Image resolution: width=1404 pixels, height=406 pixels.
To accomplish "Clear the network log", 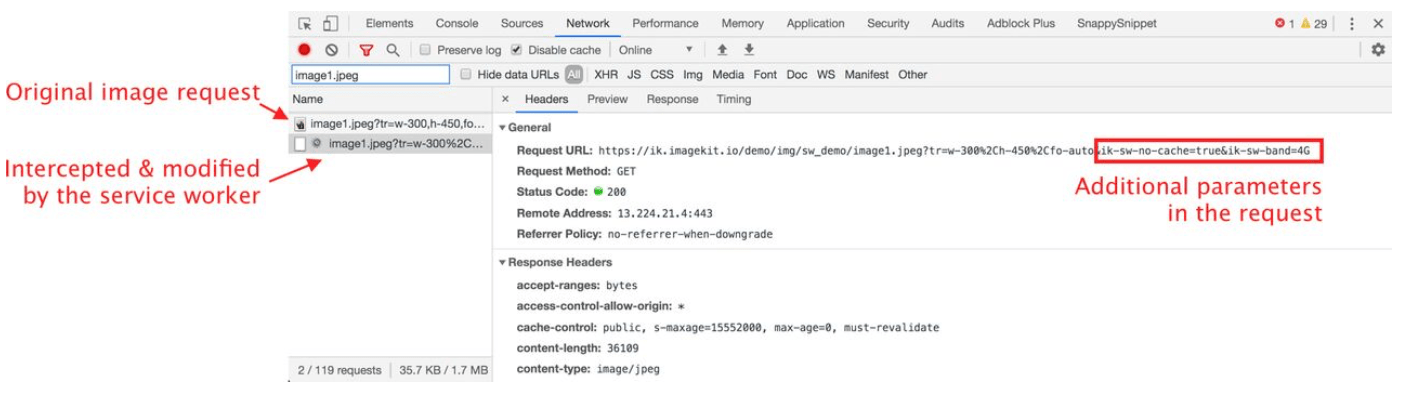I will click(331, 50).
